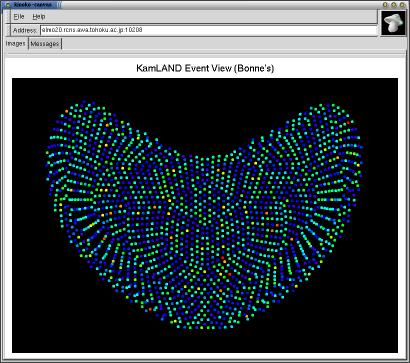Open the File menu
Viewport: 410px width, 363px height.
pyautogui.click(x=19, y=16)
